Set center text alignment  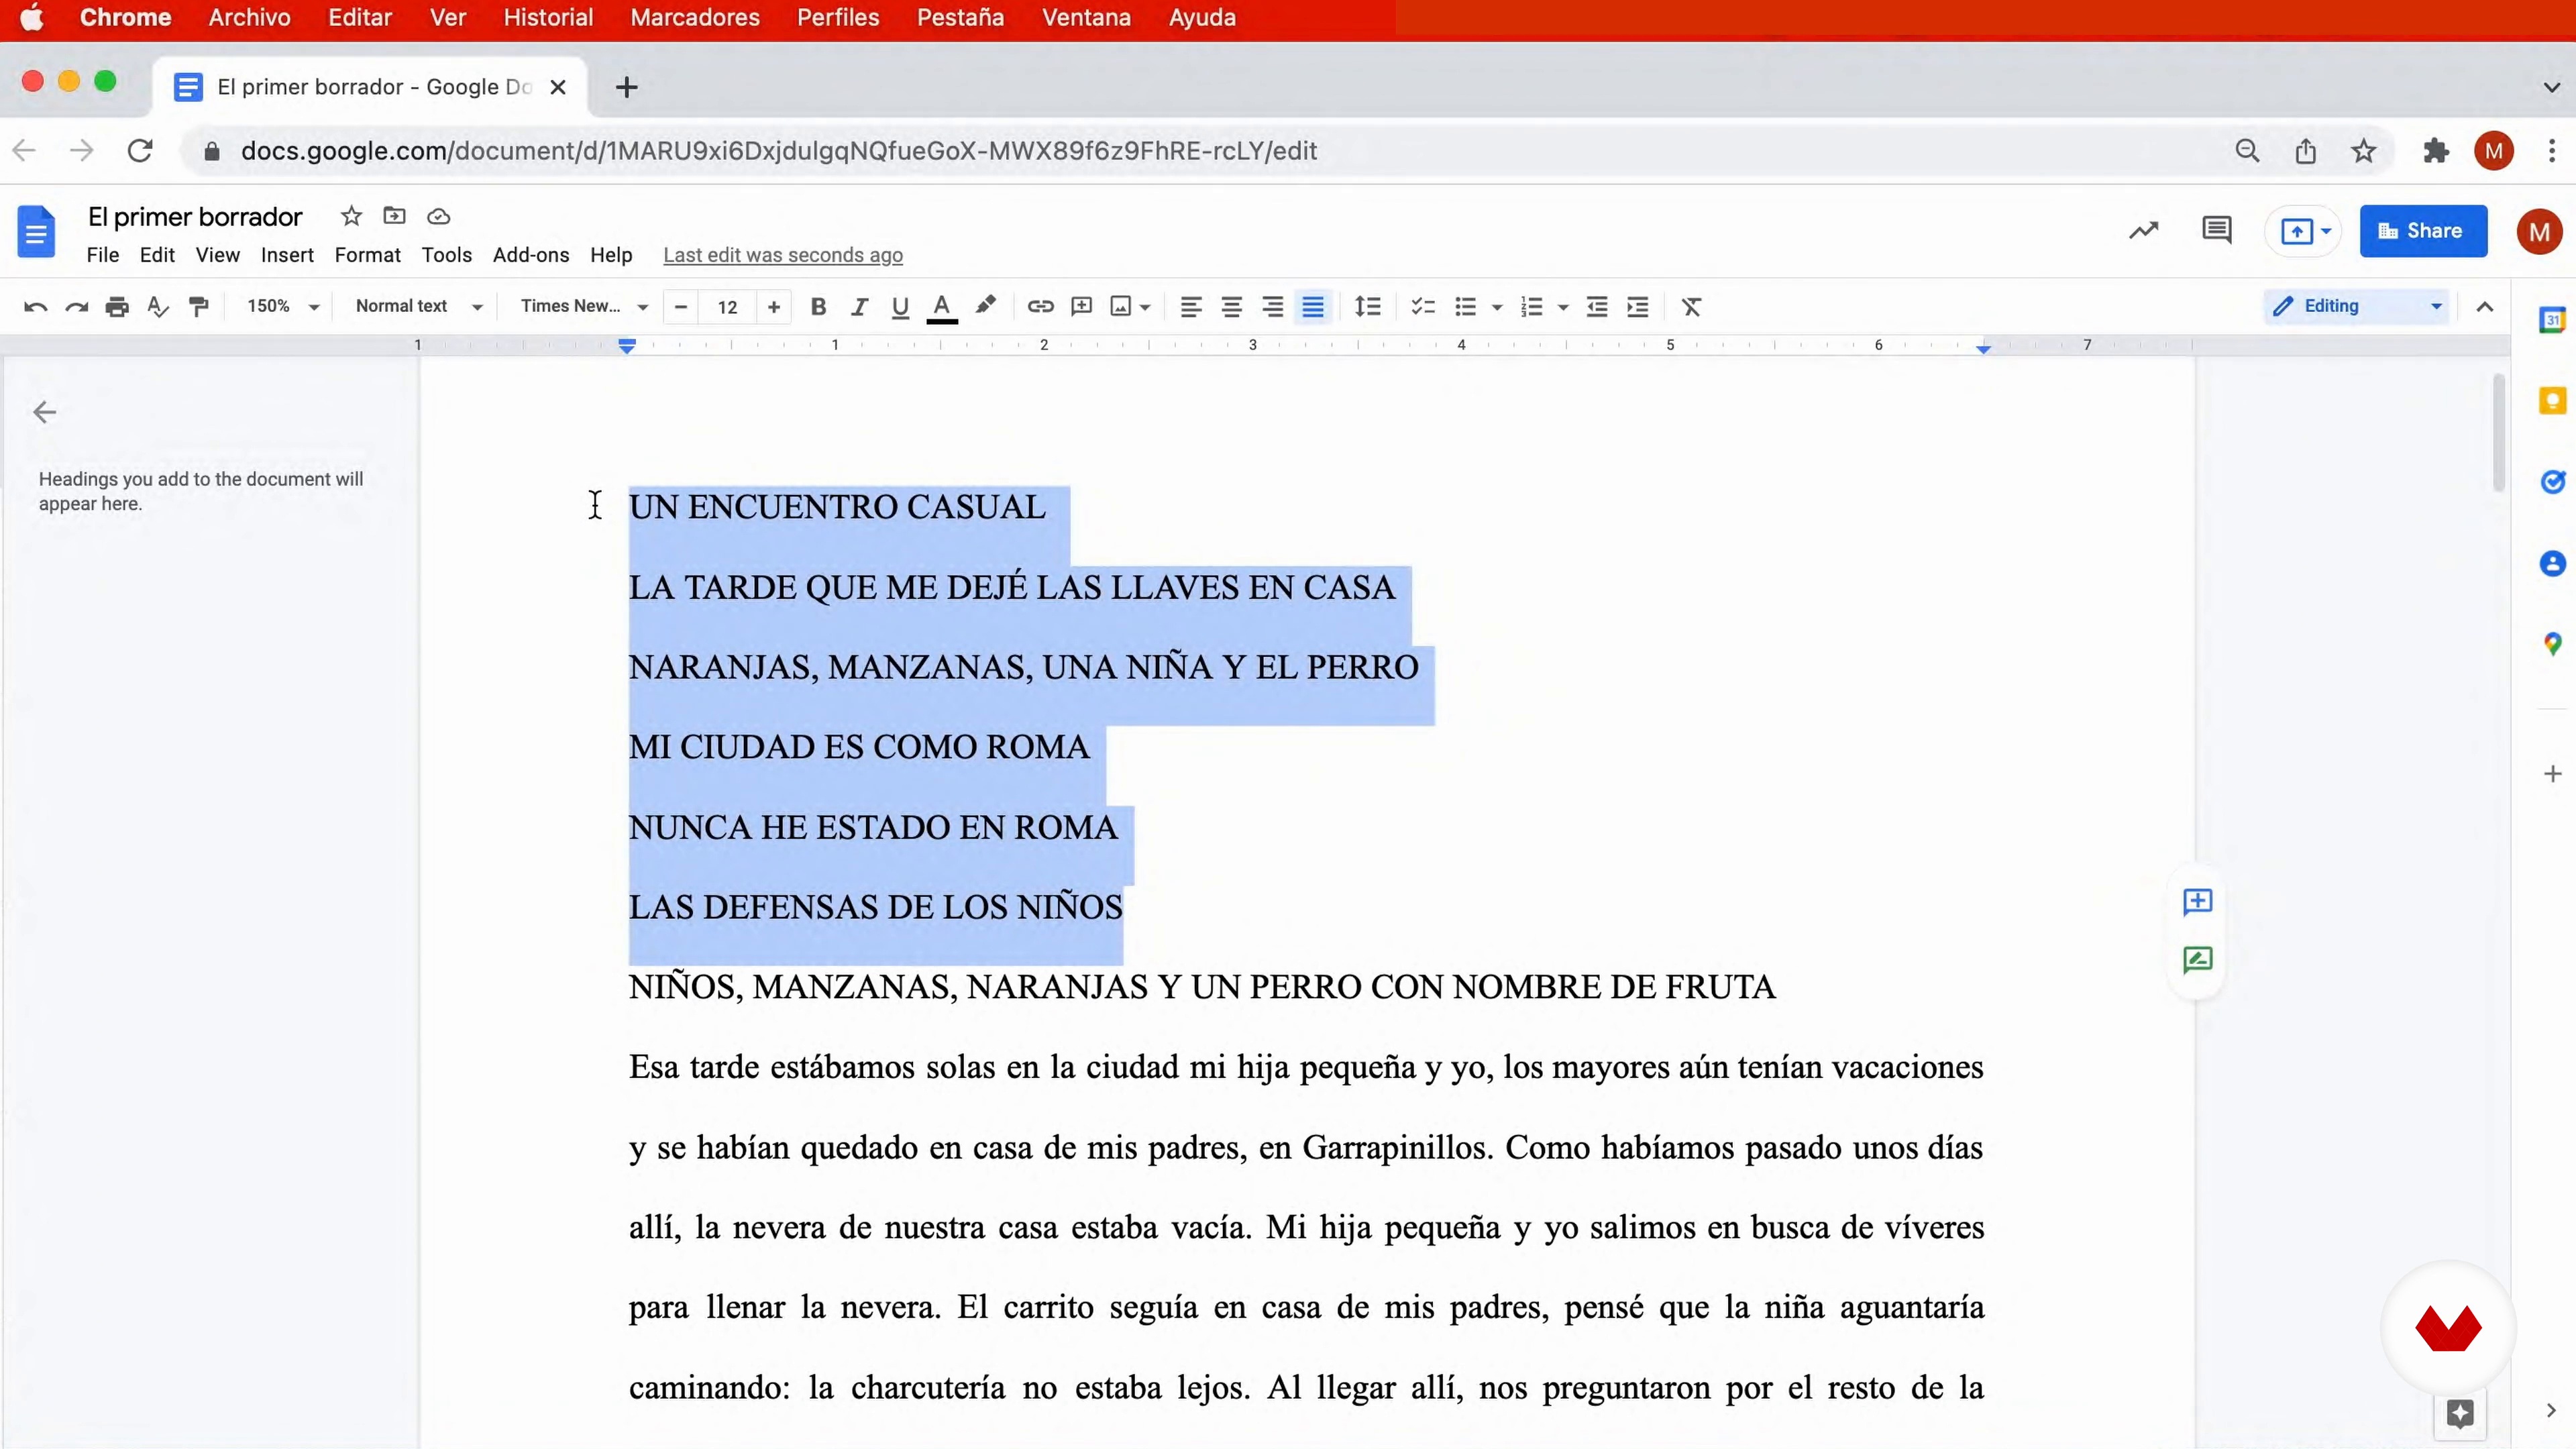pyautogui.click(x=1231, y=307)
